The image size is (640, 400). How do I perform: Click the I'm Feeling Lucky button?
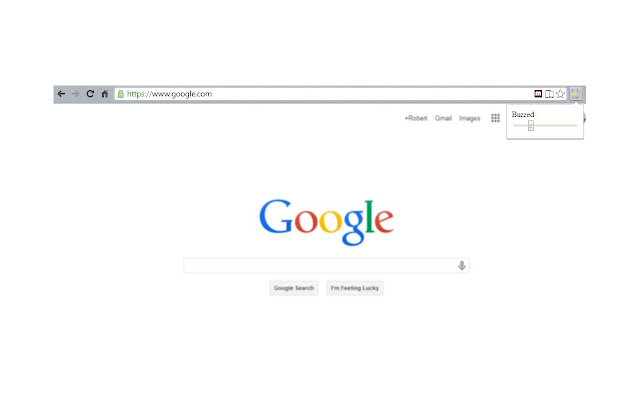354,288
